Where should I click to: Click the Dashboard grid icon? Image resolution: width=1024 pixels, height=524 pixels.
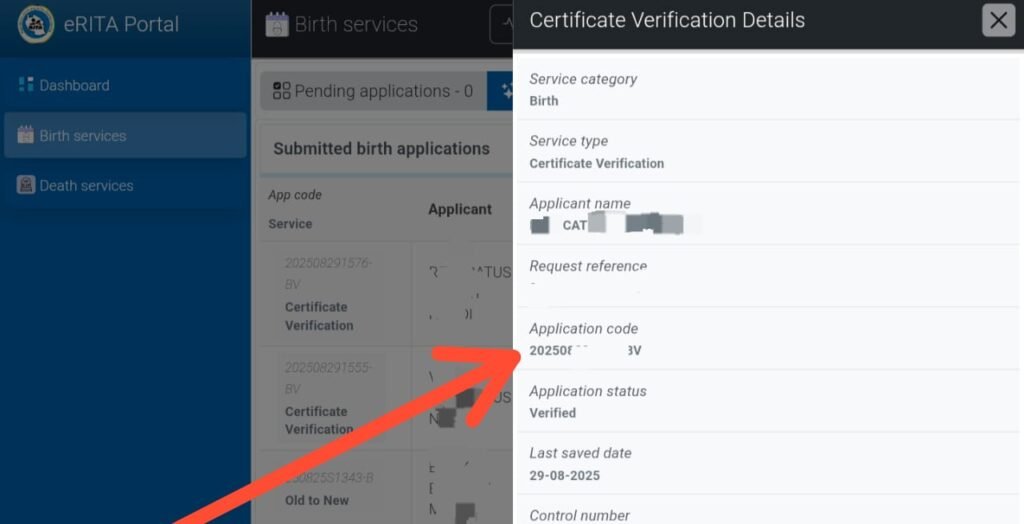26,84
